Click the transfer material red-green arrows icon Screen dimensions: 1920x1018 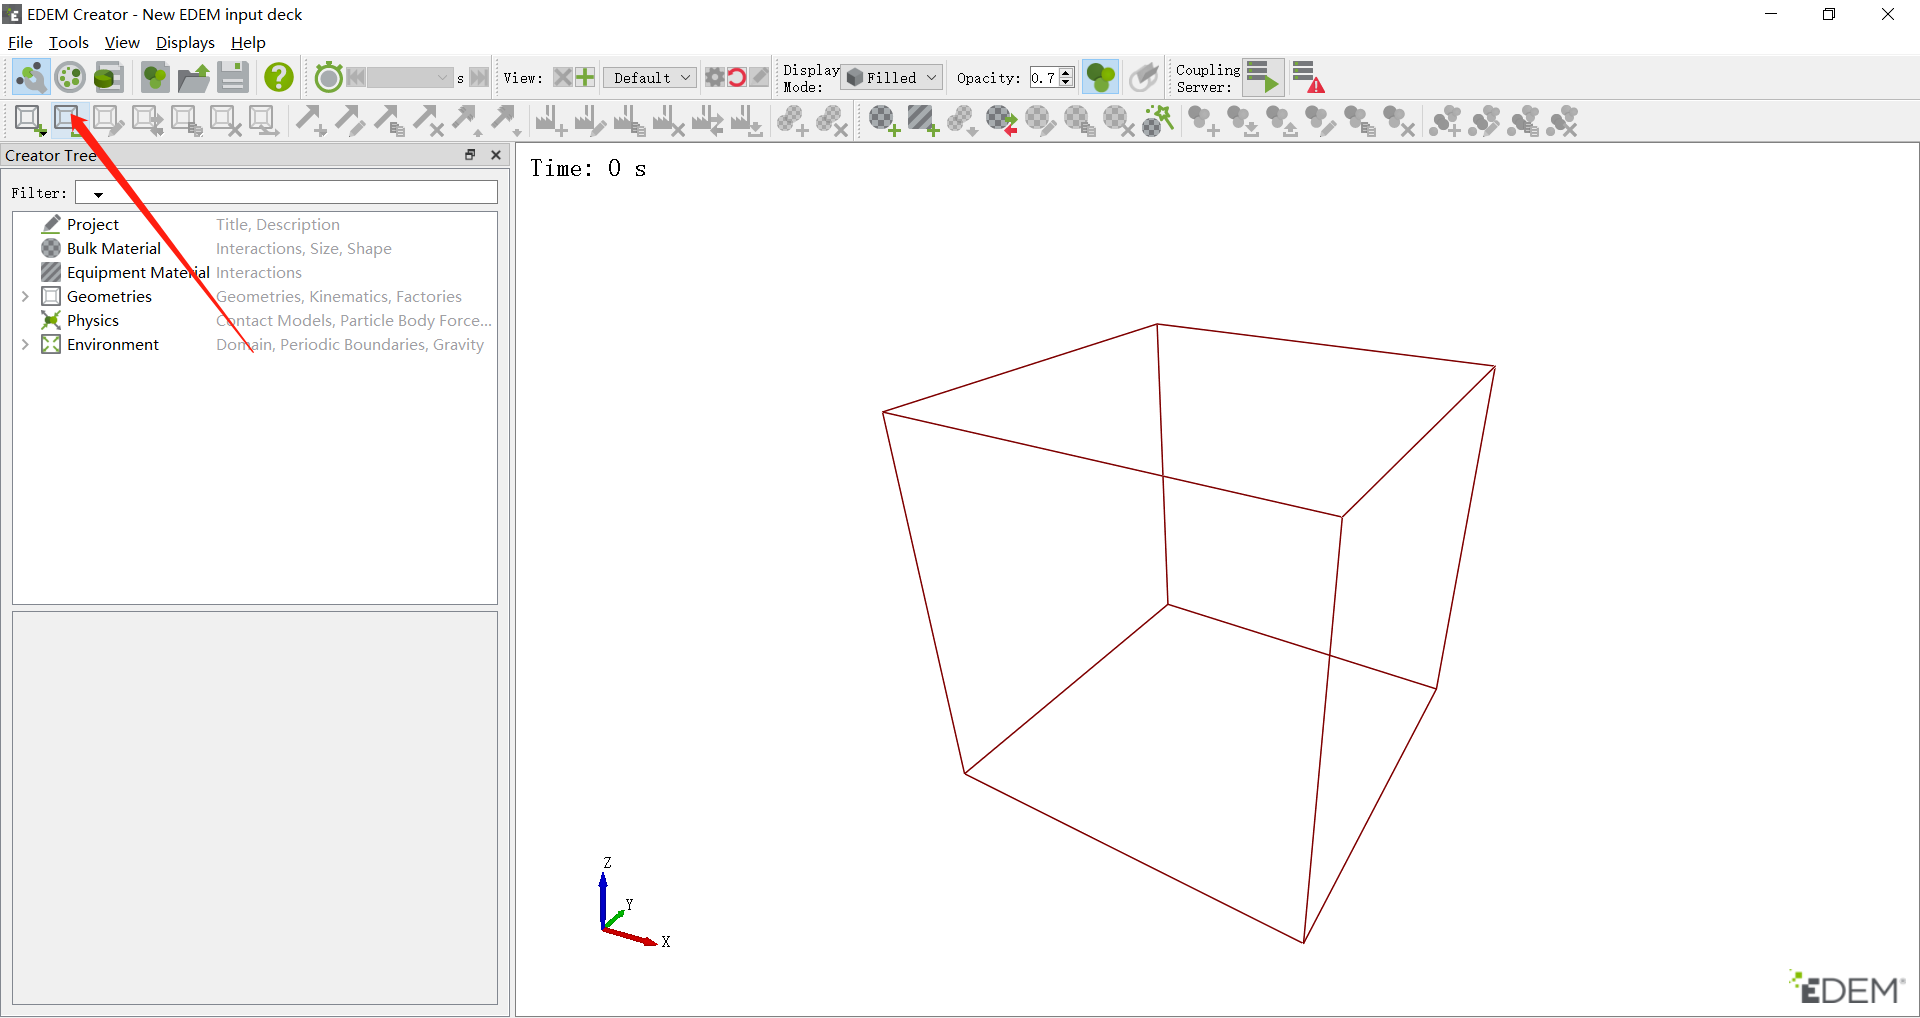tap(1001, 120)
